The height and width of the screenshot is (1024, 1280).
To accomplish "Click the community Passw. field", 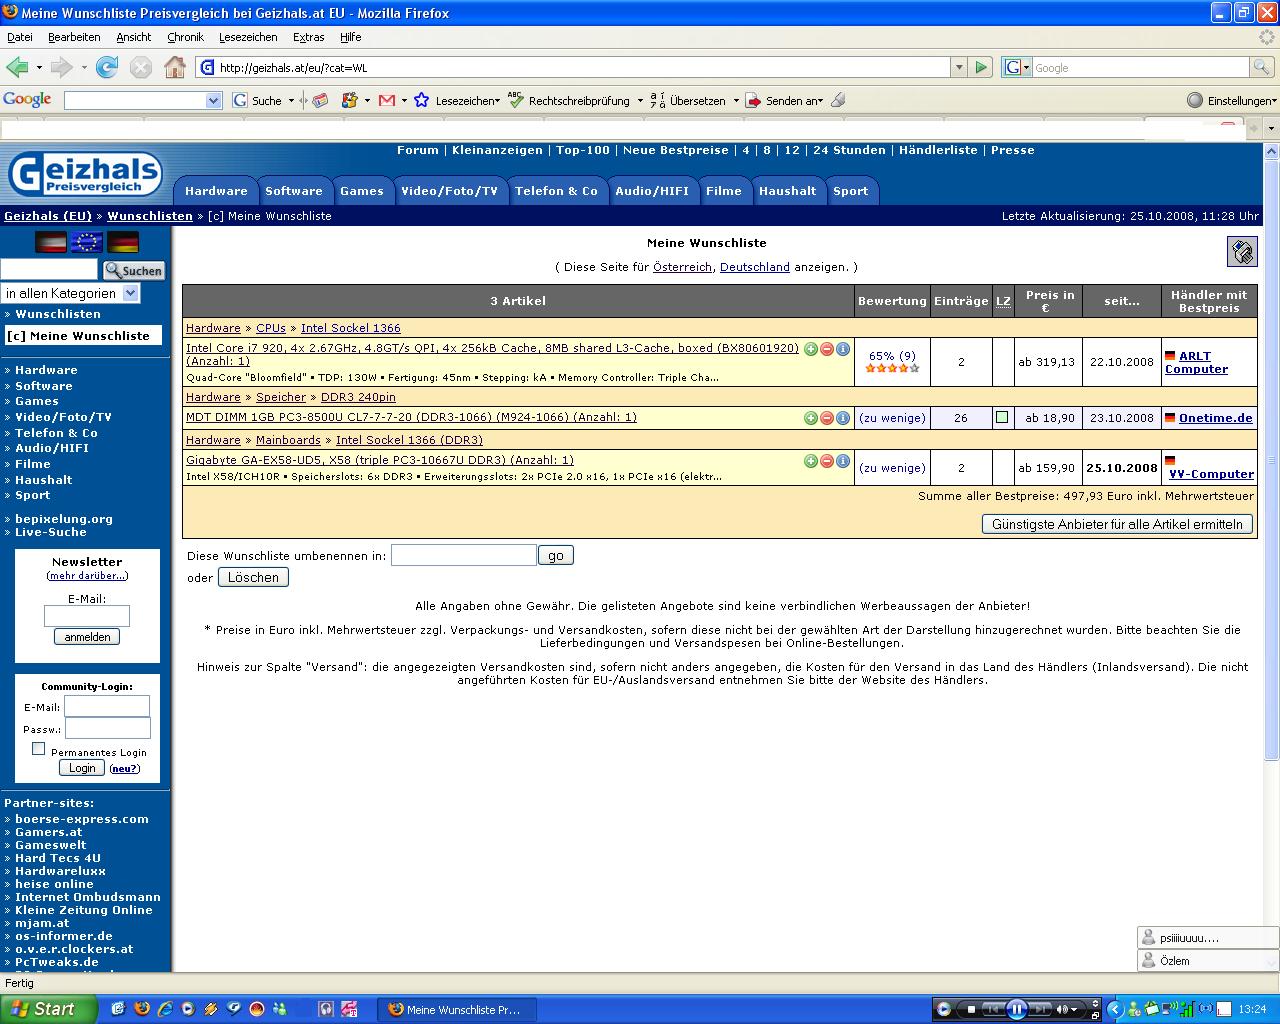I will click(x=107, y=728).
